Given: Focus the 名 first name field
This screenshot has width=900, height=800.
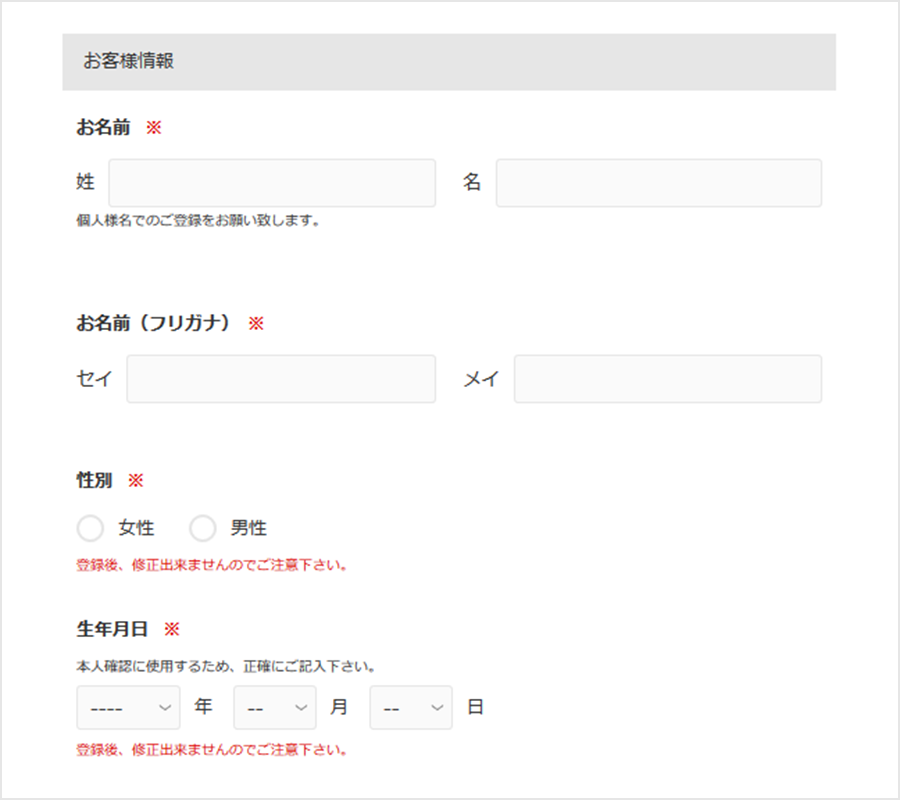Looking at the screenshot, I should click(659, 183).
